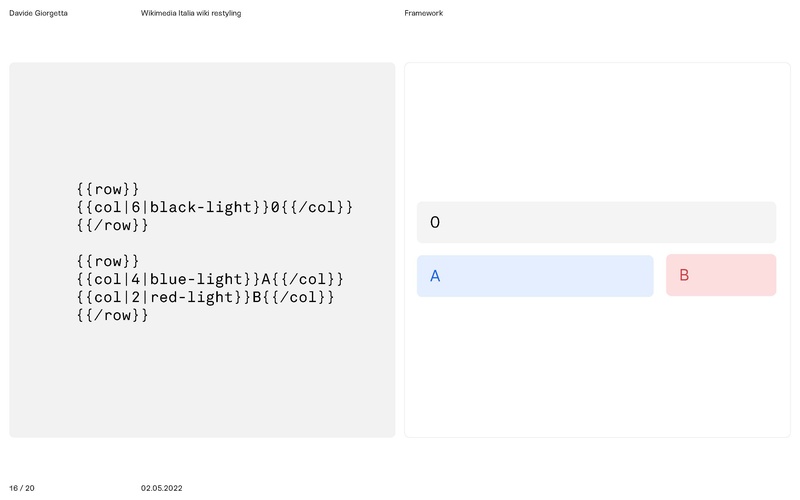Click the 02.05.2022 date in footer

click(x=161, y=488)
